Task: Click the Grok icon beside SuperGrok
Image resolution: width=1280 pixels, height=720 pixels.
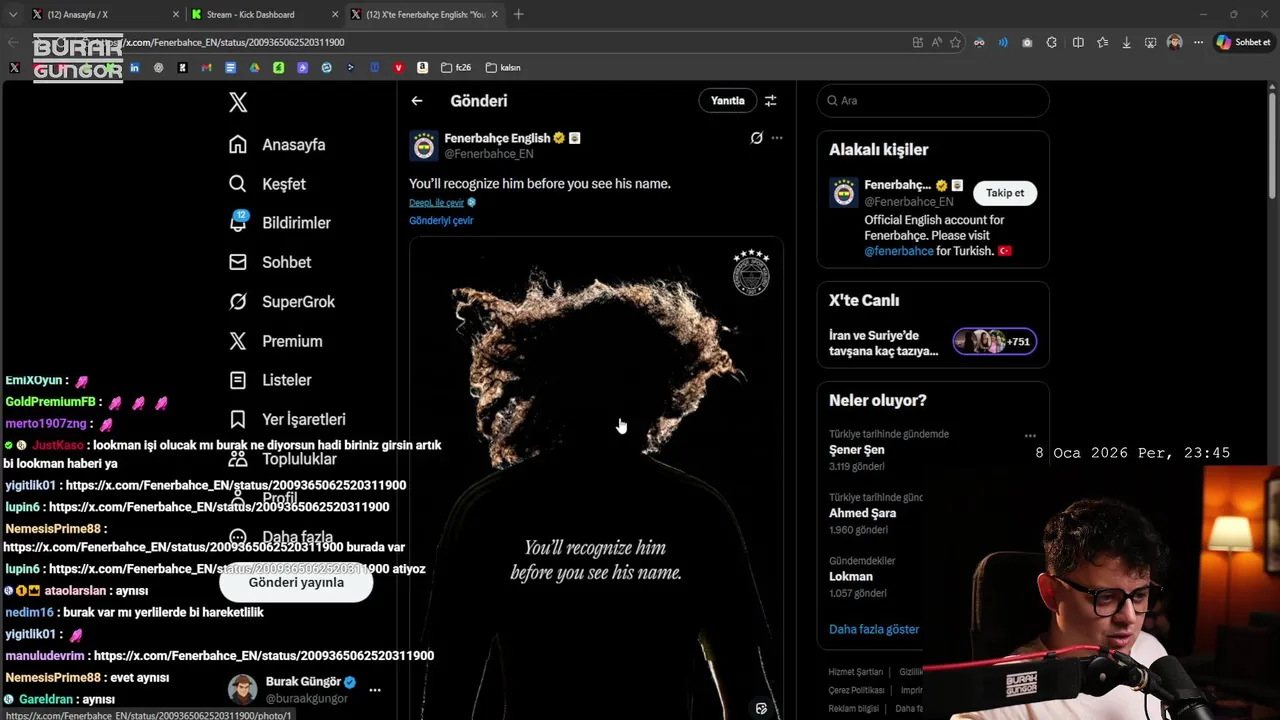Action: pyautogui.click(x=238, y=301)
